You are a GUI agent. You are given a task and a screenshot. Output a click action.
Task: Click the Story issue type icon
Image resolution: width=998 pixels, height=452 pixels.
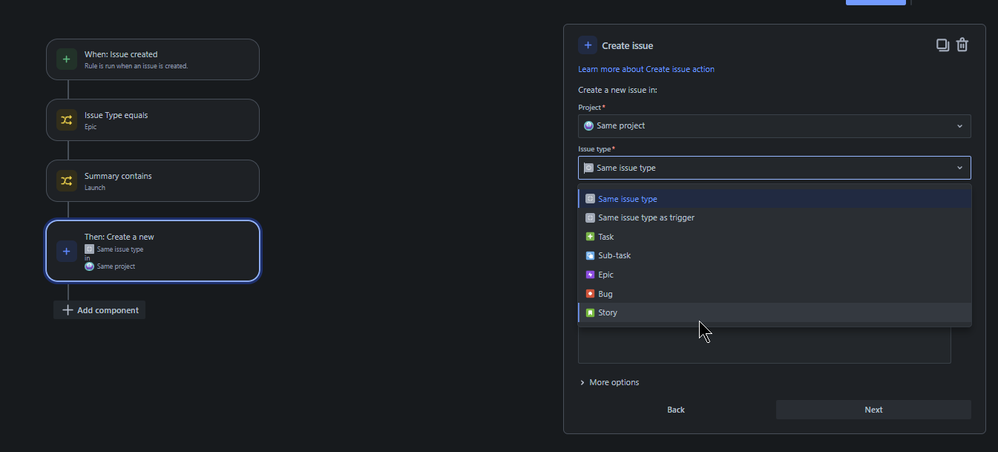point(590,313)
